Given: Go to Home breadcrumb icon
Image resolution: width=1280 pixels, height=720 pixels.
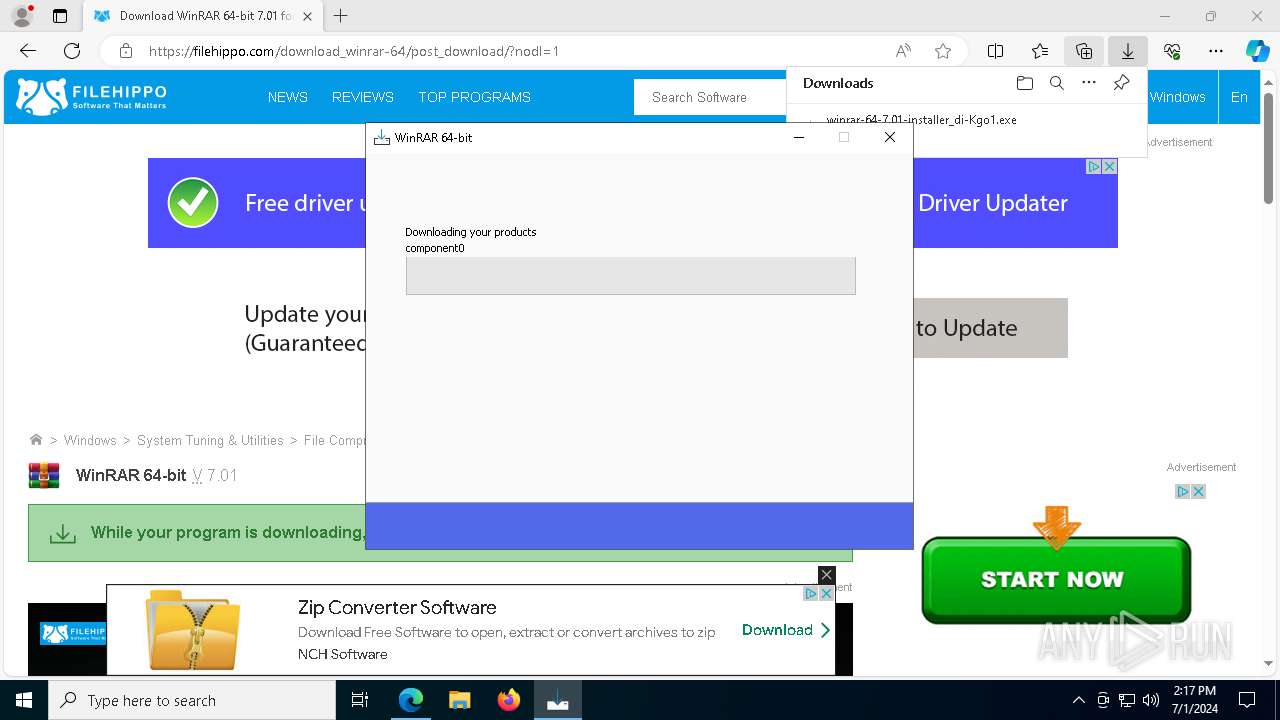Looking at the screenshot, I should point(36,440).
